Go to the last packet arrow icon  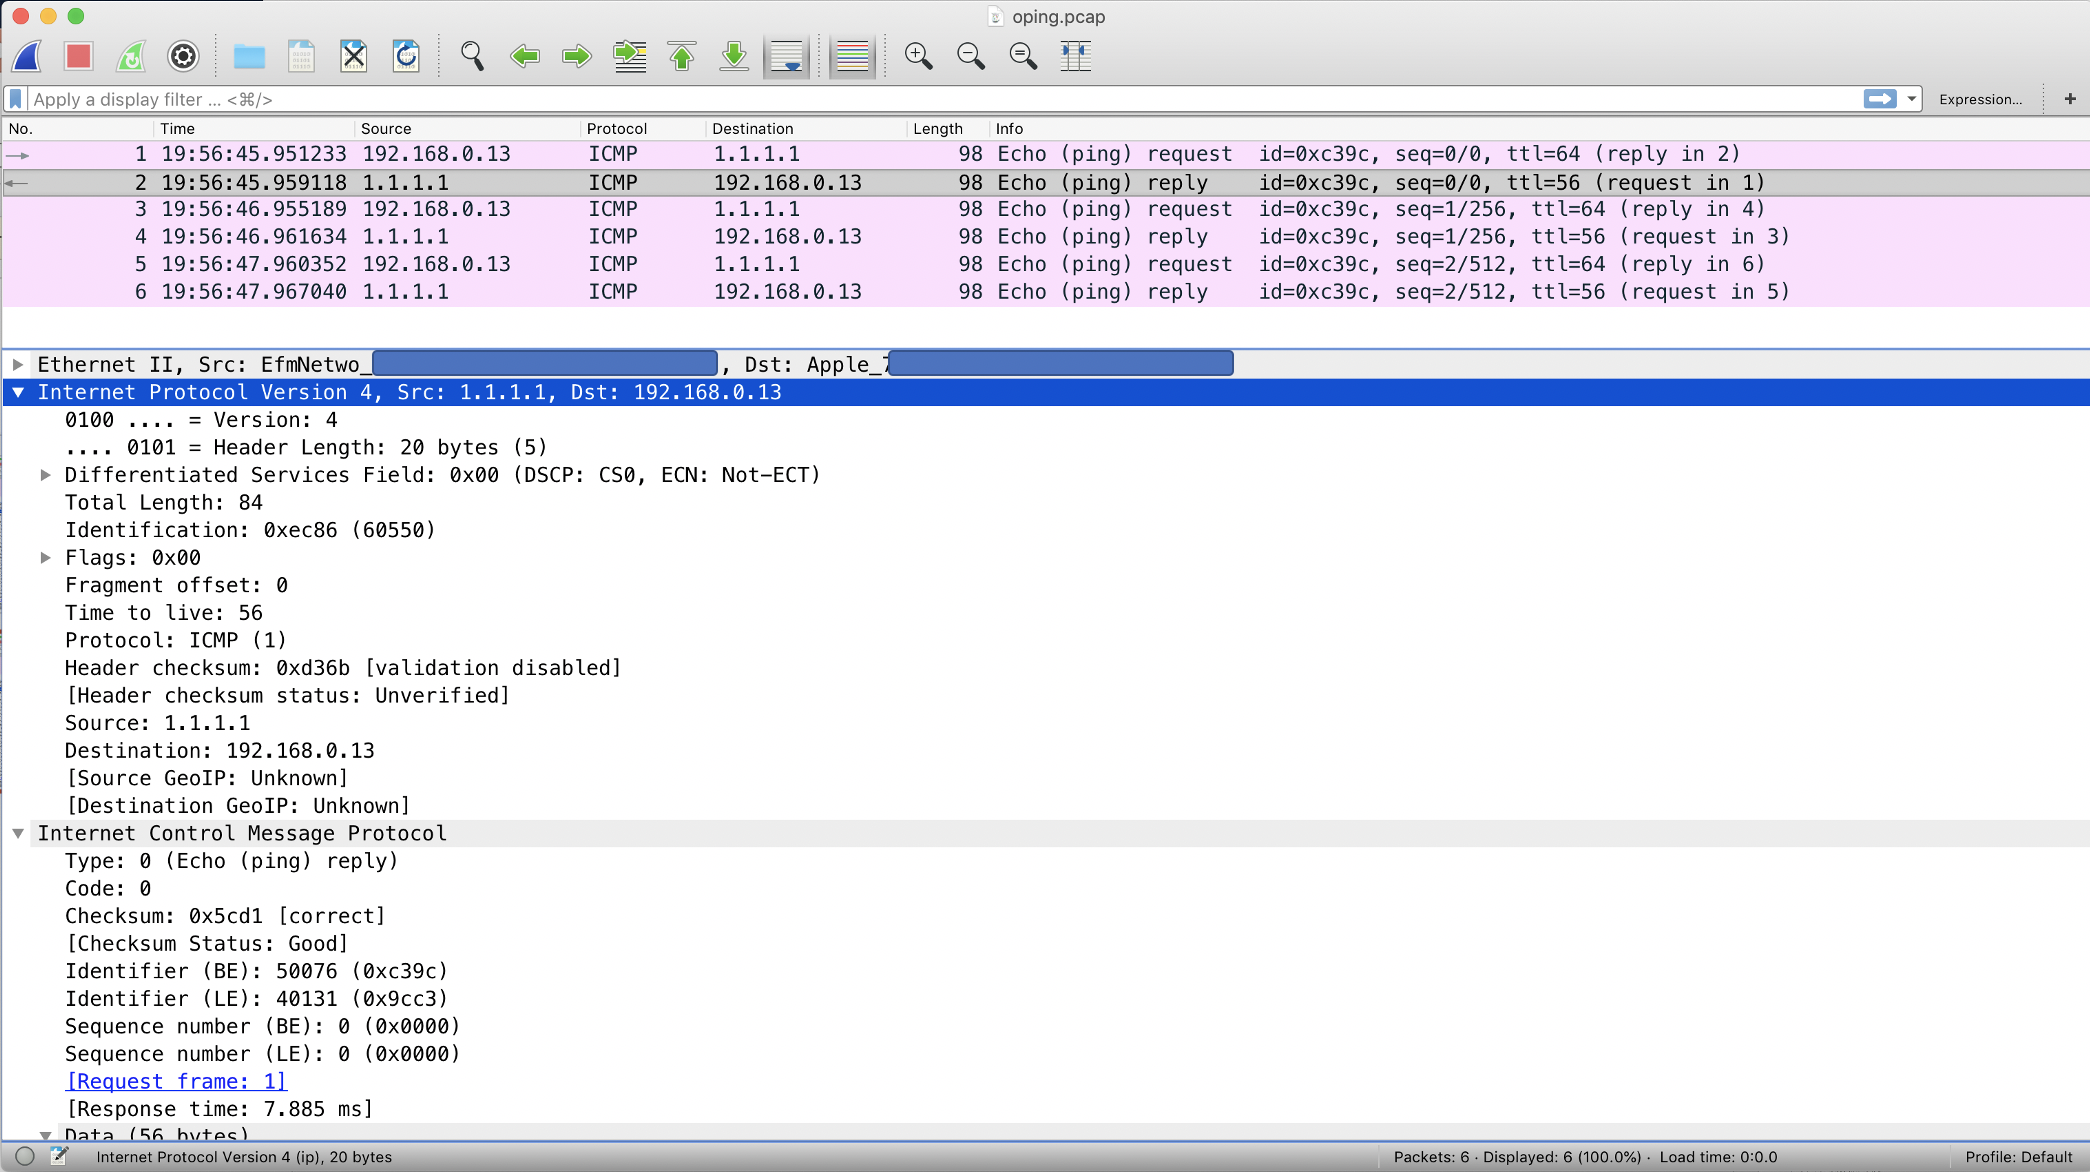(734, 56)
